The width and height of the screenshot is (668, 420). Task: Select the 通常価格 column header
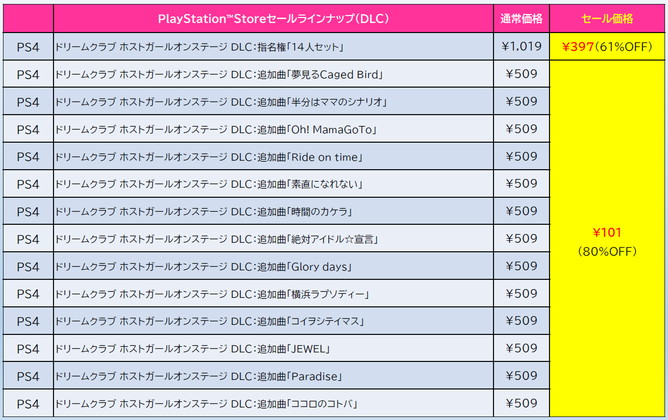click(520, 19)
